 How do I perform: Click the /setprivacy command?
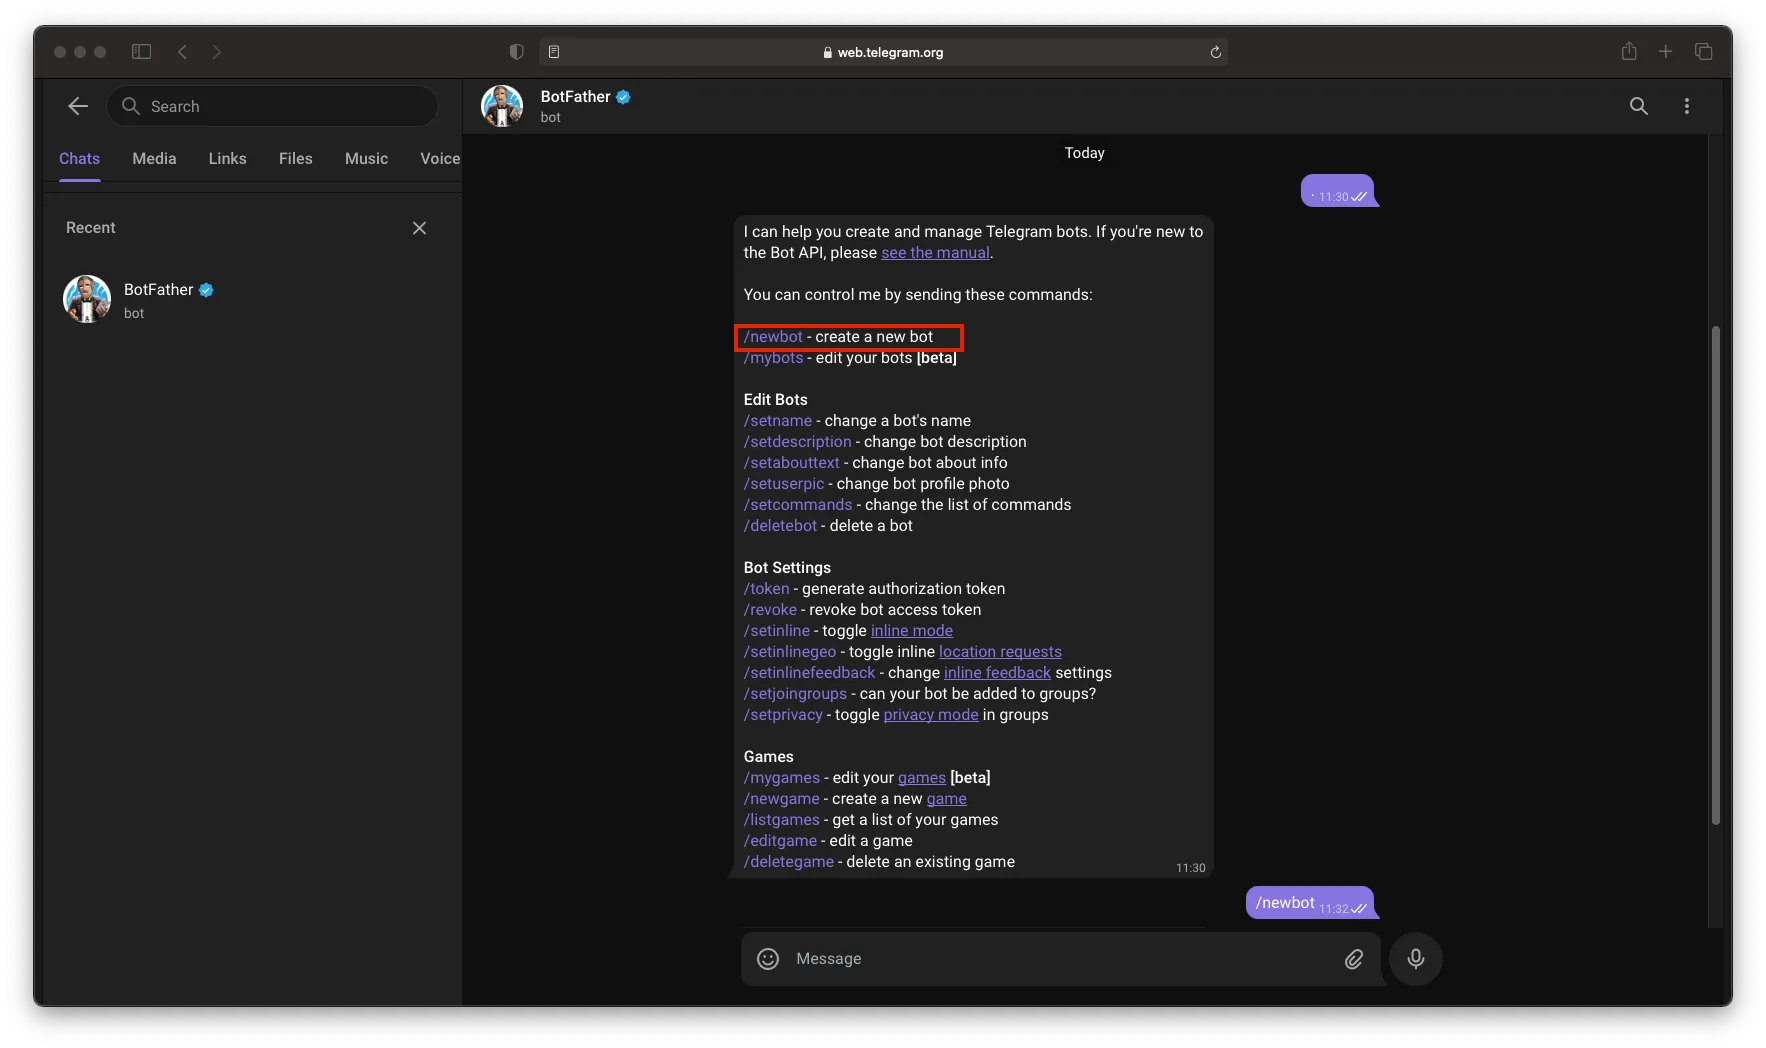tap(783, 715)
